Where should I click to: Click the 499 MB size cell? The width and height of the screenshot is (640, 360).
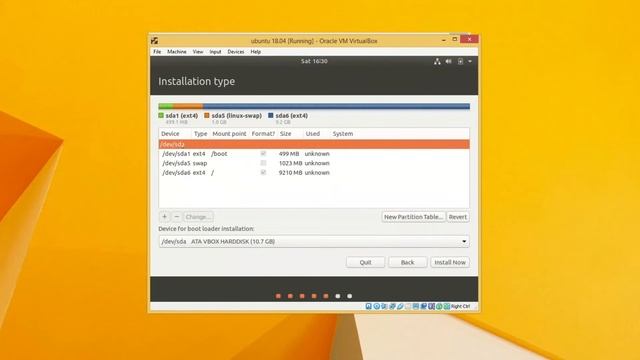pos(289,153)
